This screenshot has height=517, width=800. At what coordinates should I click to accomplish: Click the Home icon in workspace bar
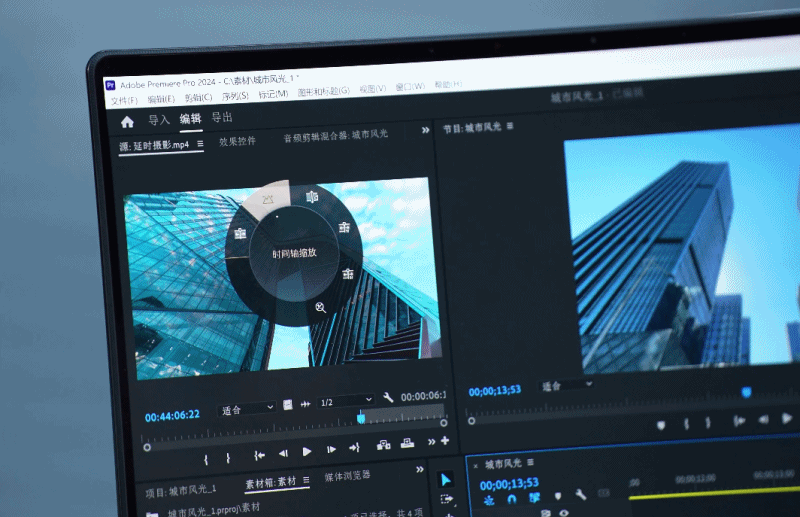point(127,122)
